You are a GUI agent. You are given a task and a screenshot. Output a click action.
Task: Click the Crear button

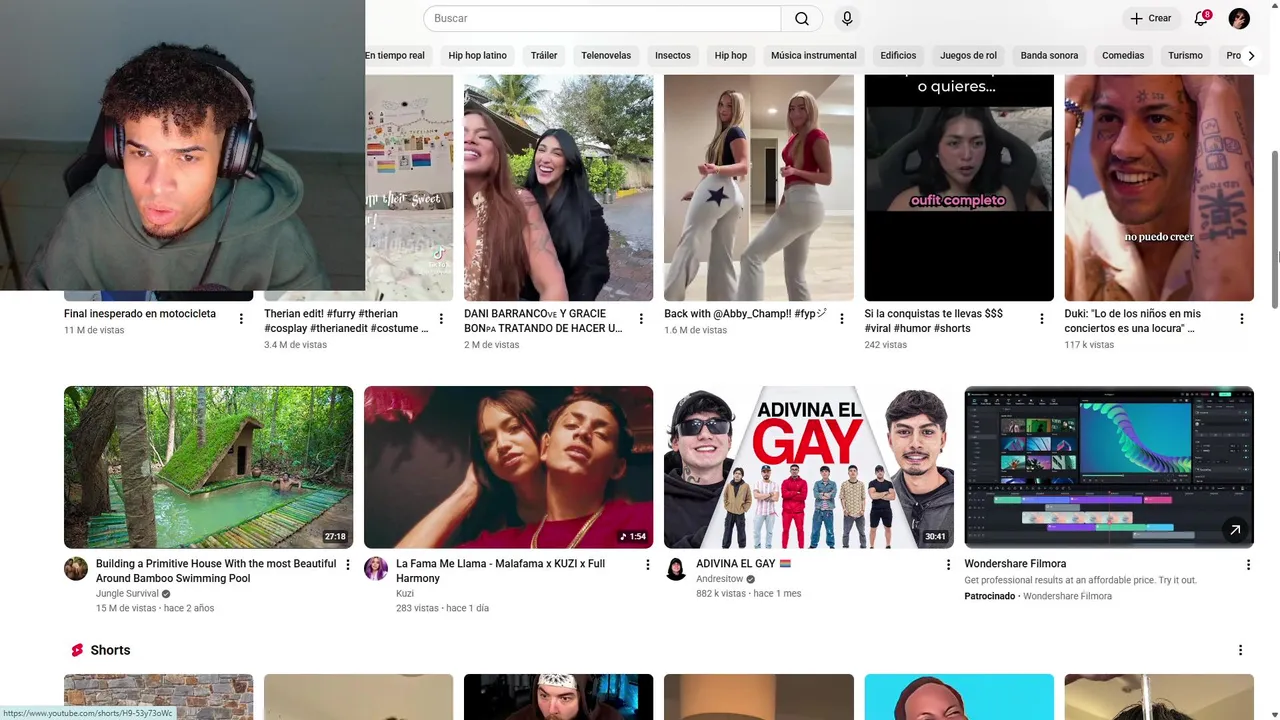(1150, 18)
